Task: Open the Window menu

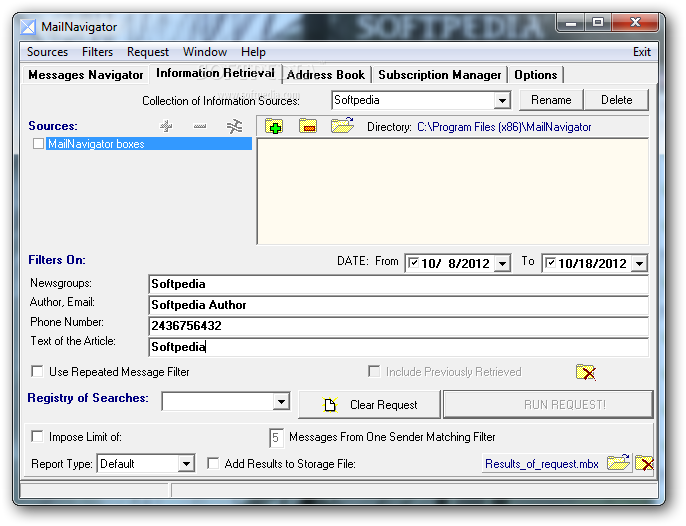Action: coord(205,52)
